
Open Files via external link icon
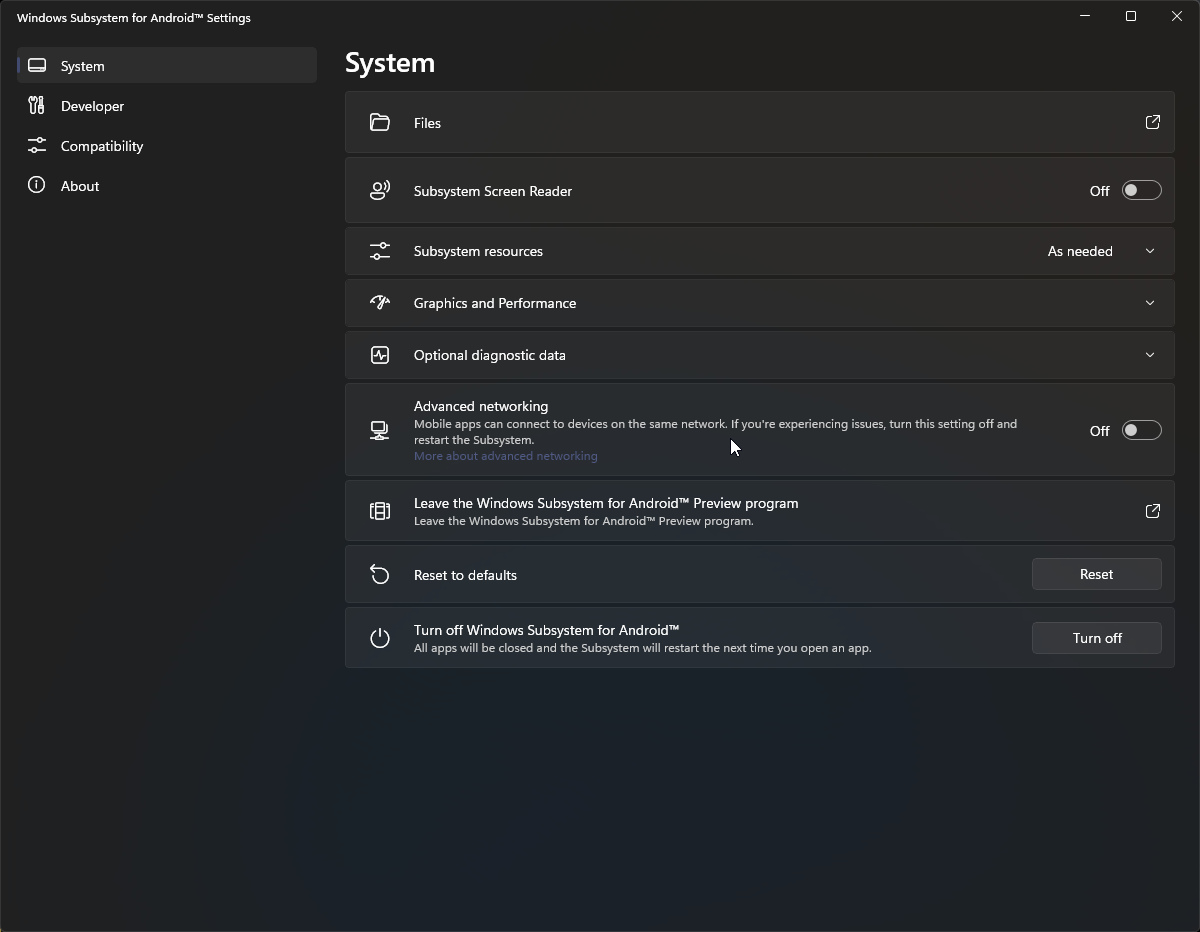click(1153, 122)
